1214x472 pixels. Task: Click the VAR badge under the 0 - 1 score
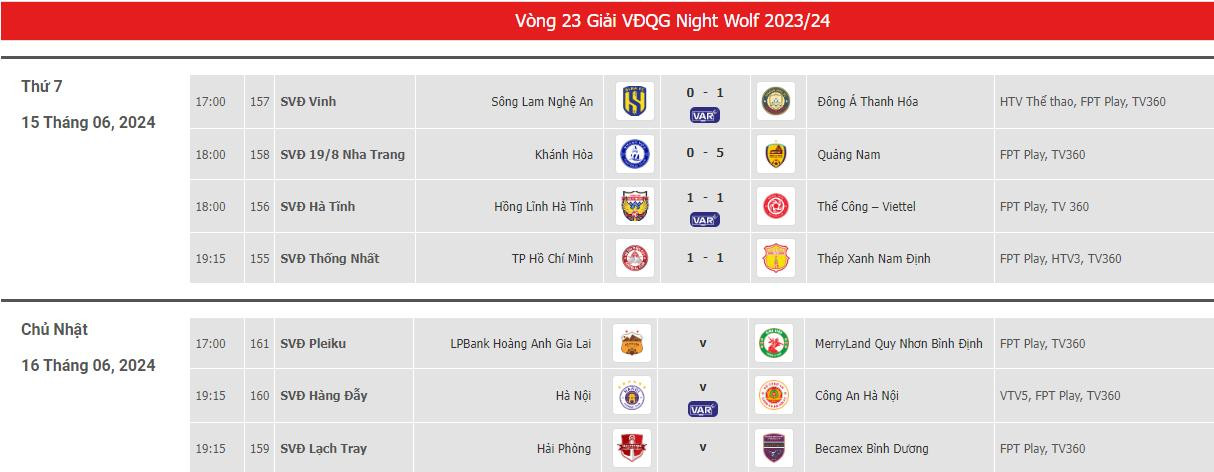click(704, 115)
